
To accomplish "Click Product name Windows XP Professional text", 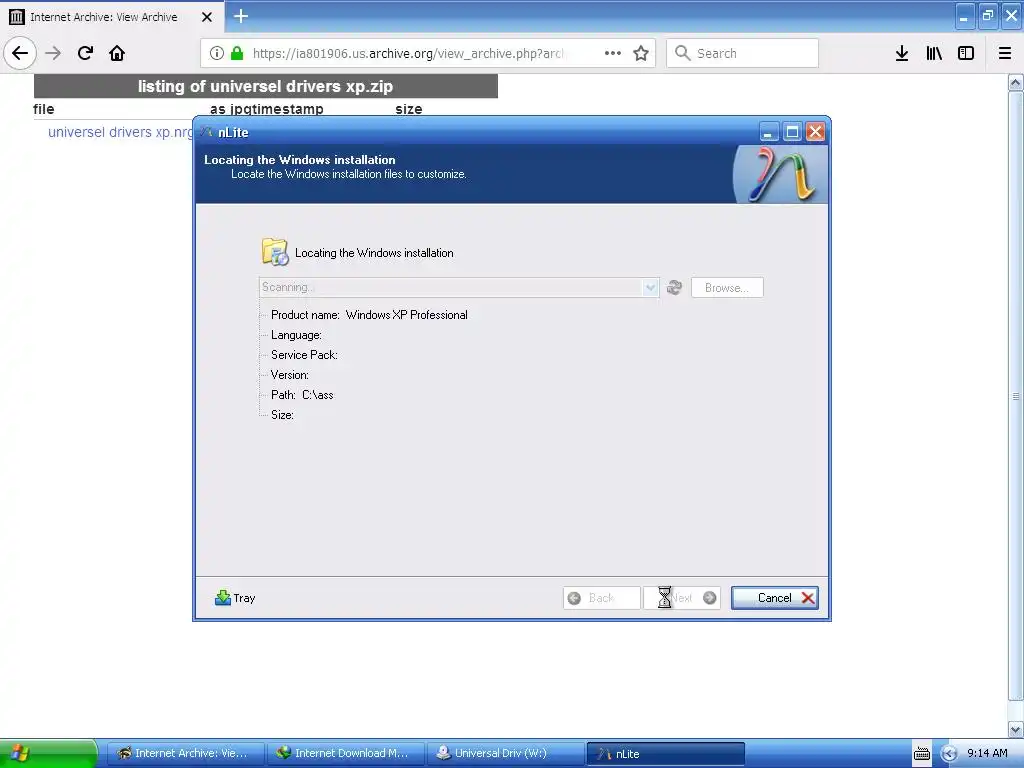I will 369,315.
